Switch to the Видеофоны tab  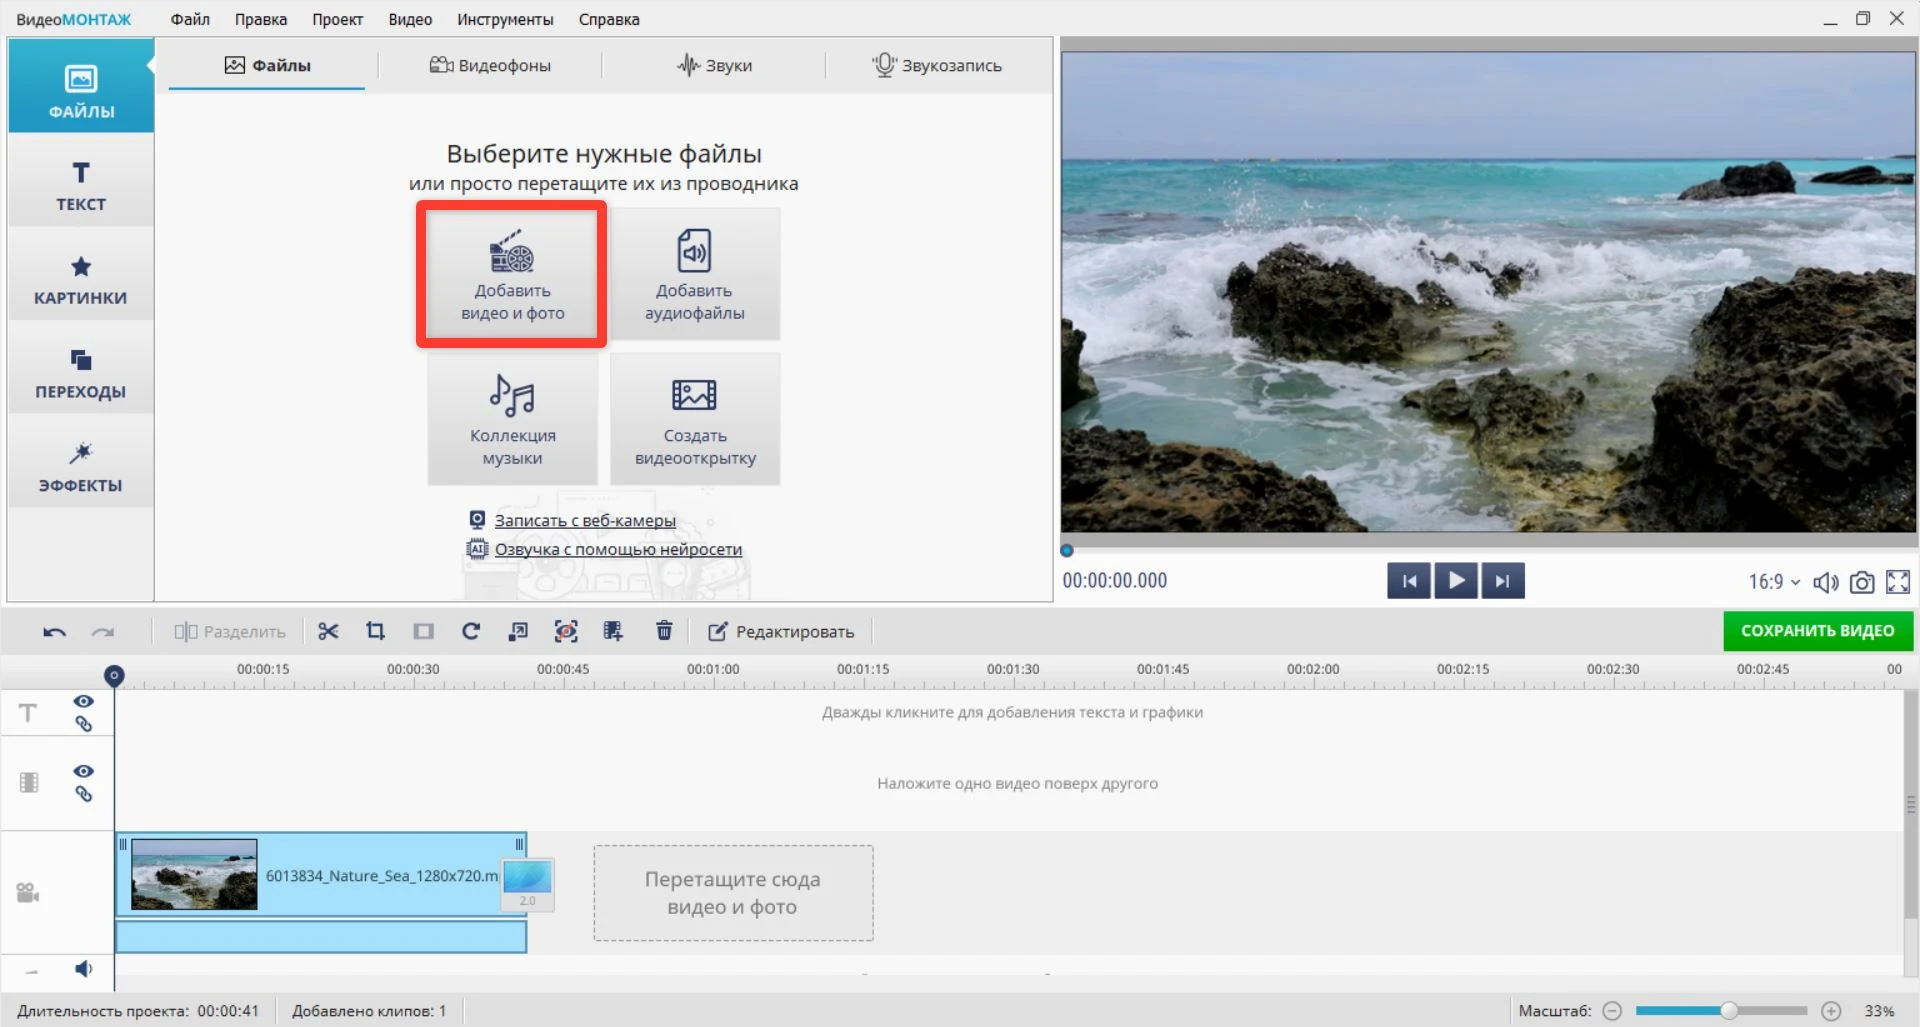click(490, 65)
